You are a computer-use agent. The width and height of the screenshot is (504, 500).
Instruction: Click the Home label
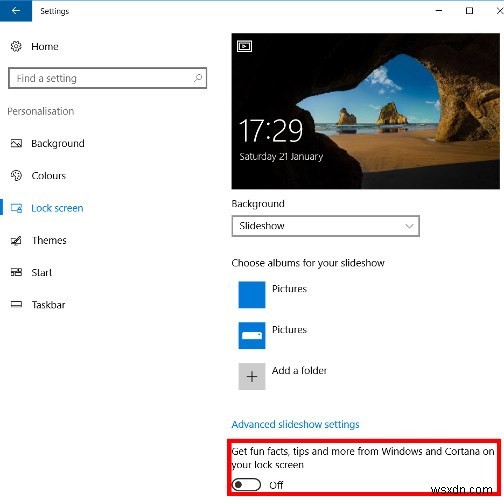pos(45,46)
